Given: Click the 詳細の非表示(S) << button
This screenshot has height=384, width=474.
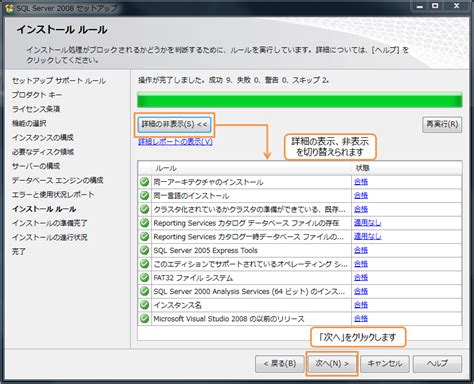Looking at the screenshot, I should pos(175,125).
